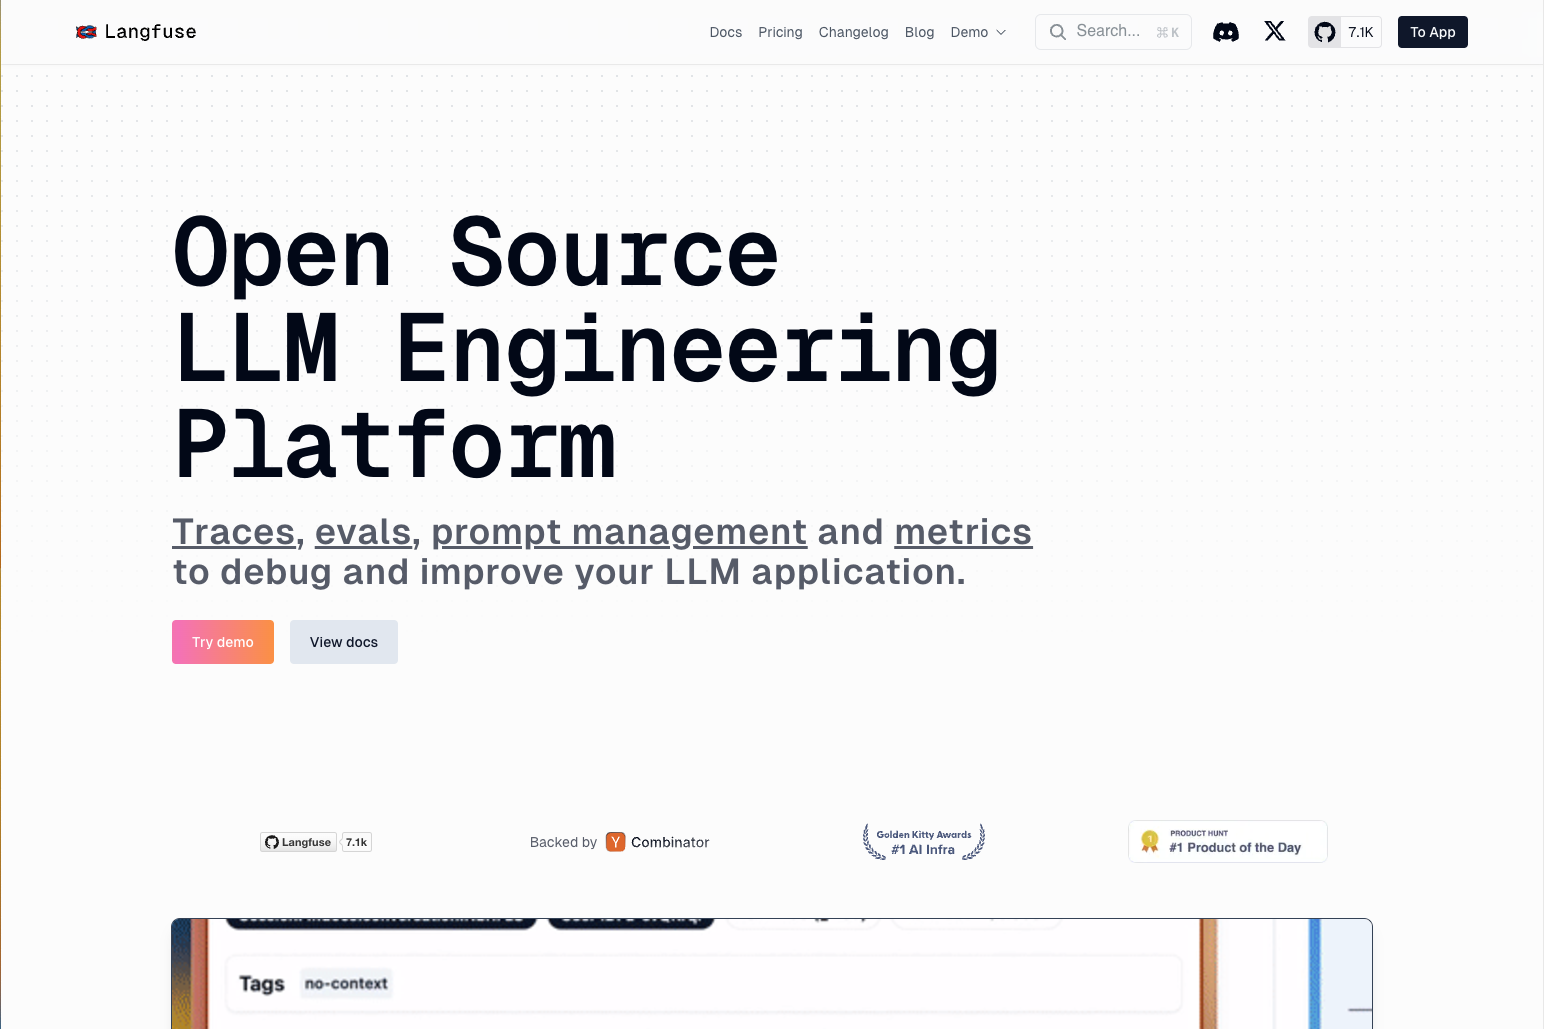Open the Docs menu item

(x=725, y=32)
